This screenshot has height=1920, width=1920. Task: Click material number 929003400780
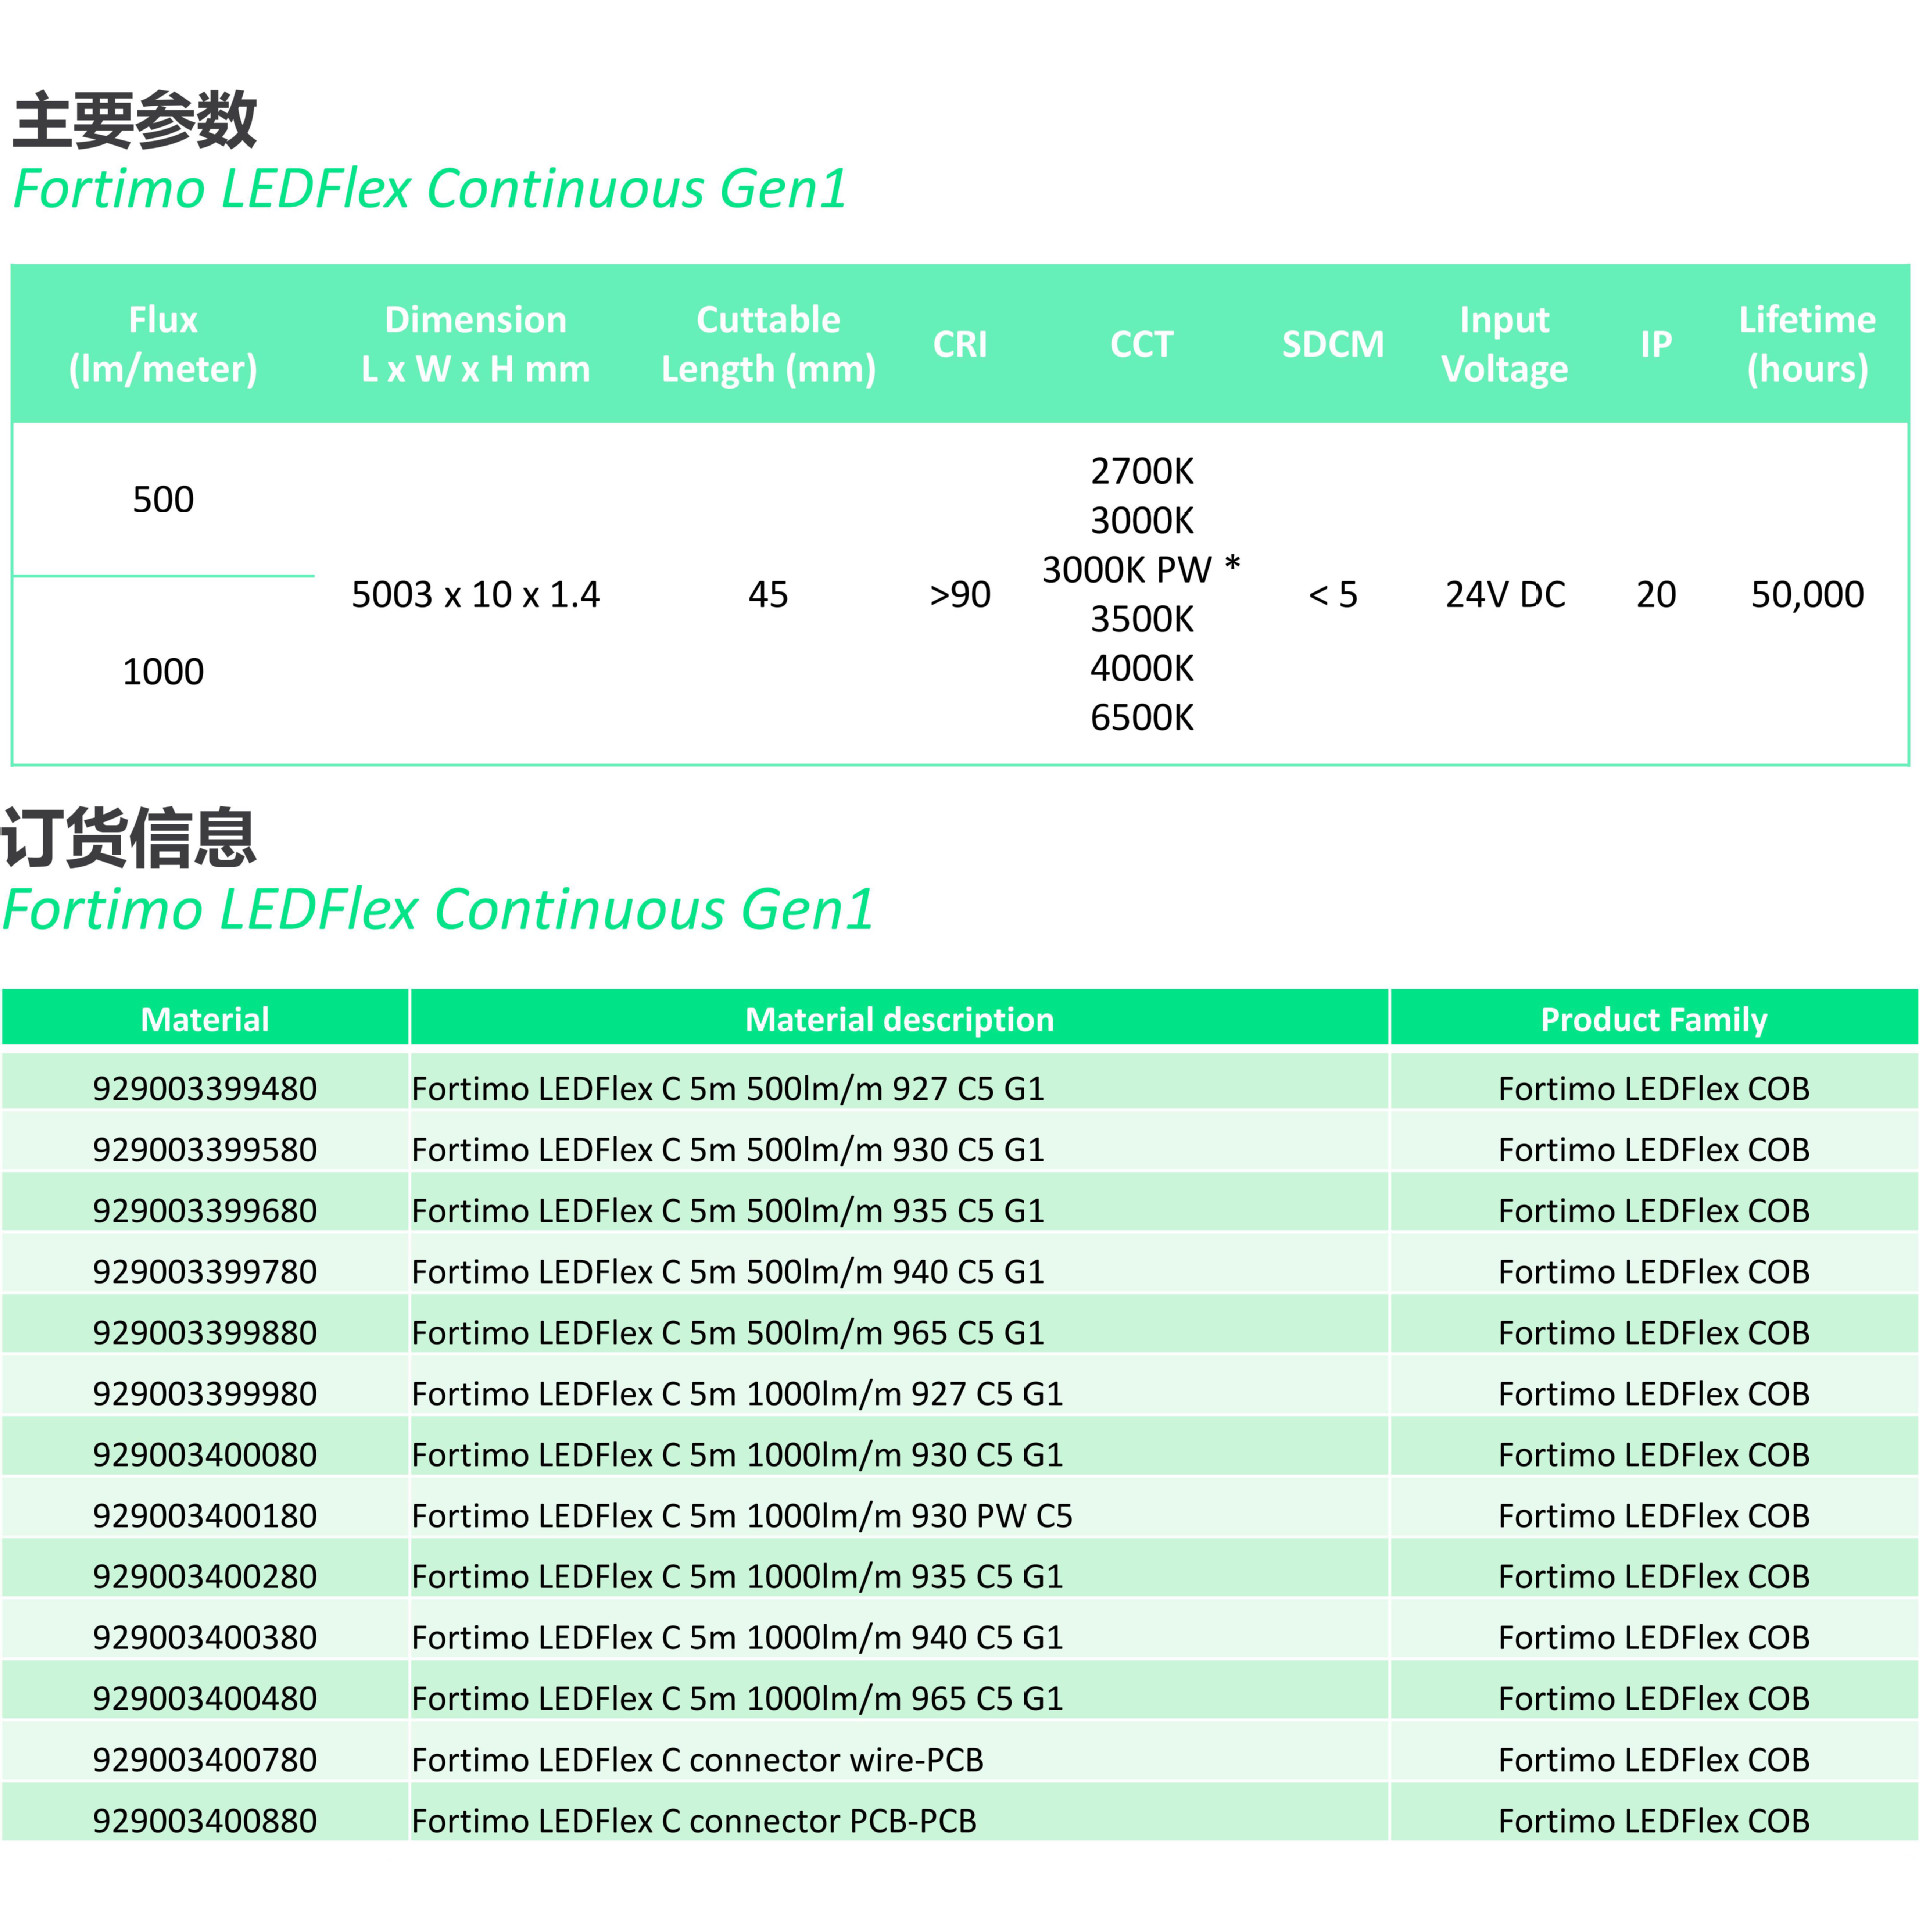coord(205,1759)
